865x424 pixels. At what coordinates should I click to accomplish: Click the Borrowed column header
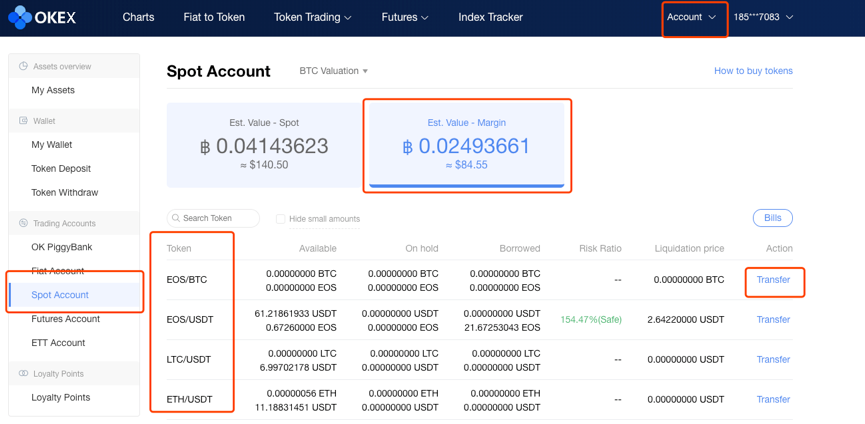tap(520, 249)
